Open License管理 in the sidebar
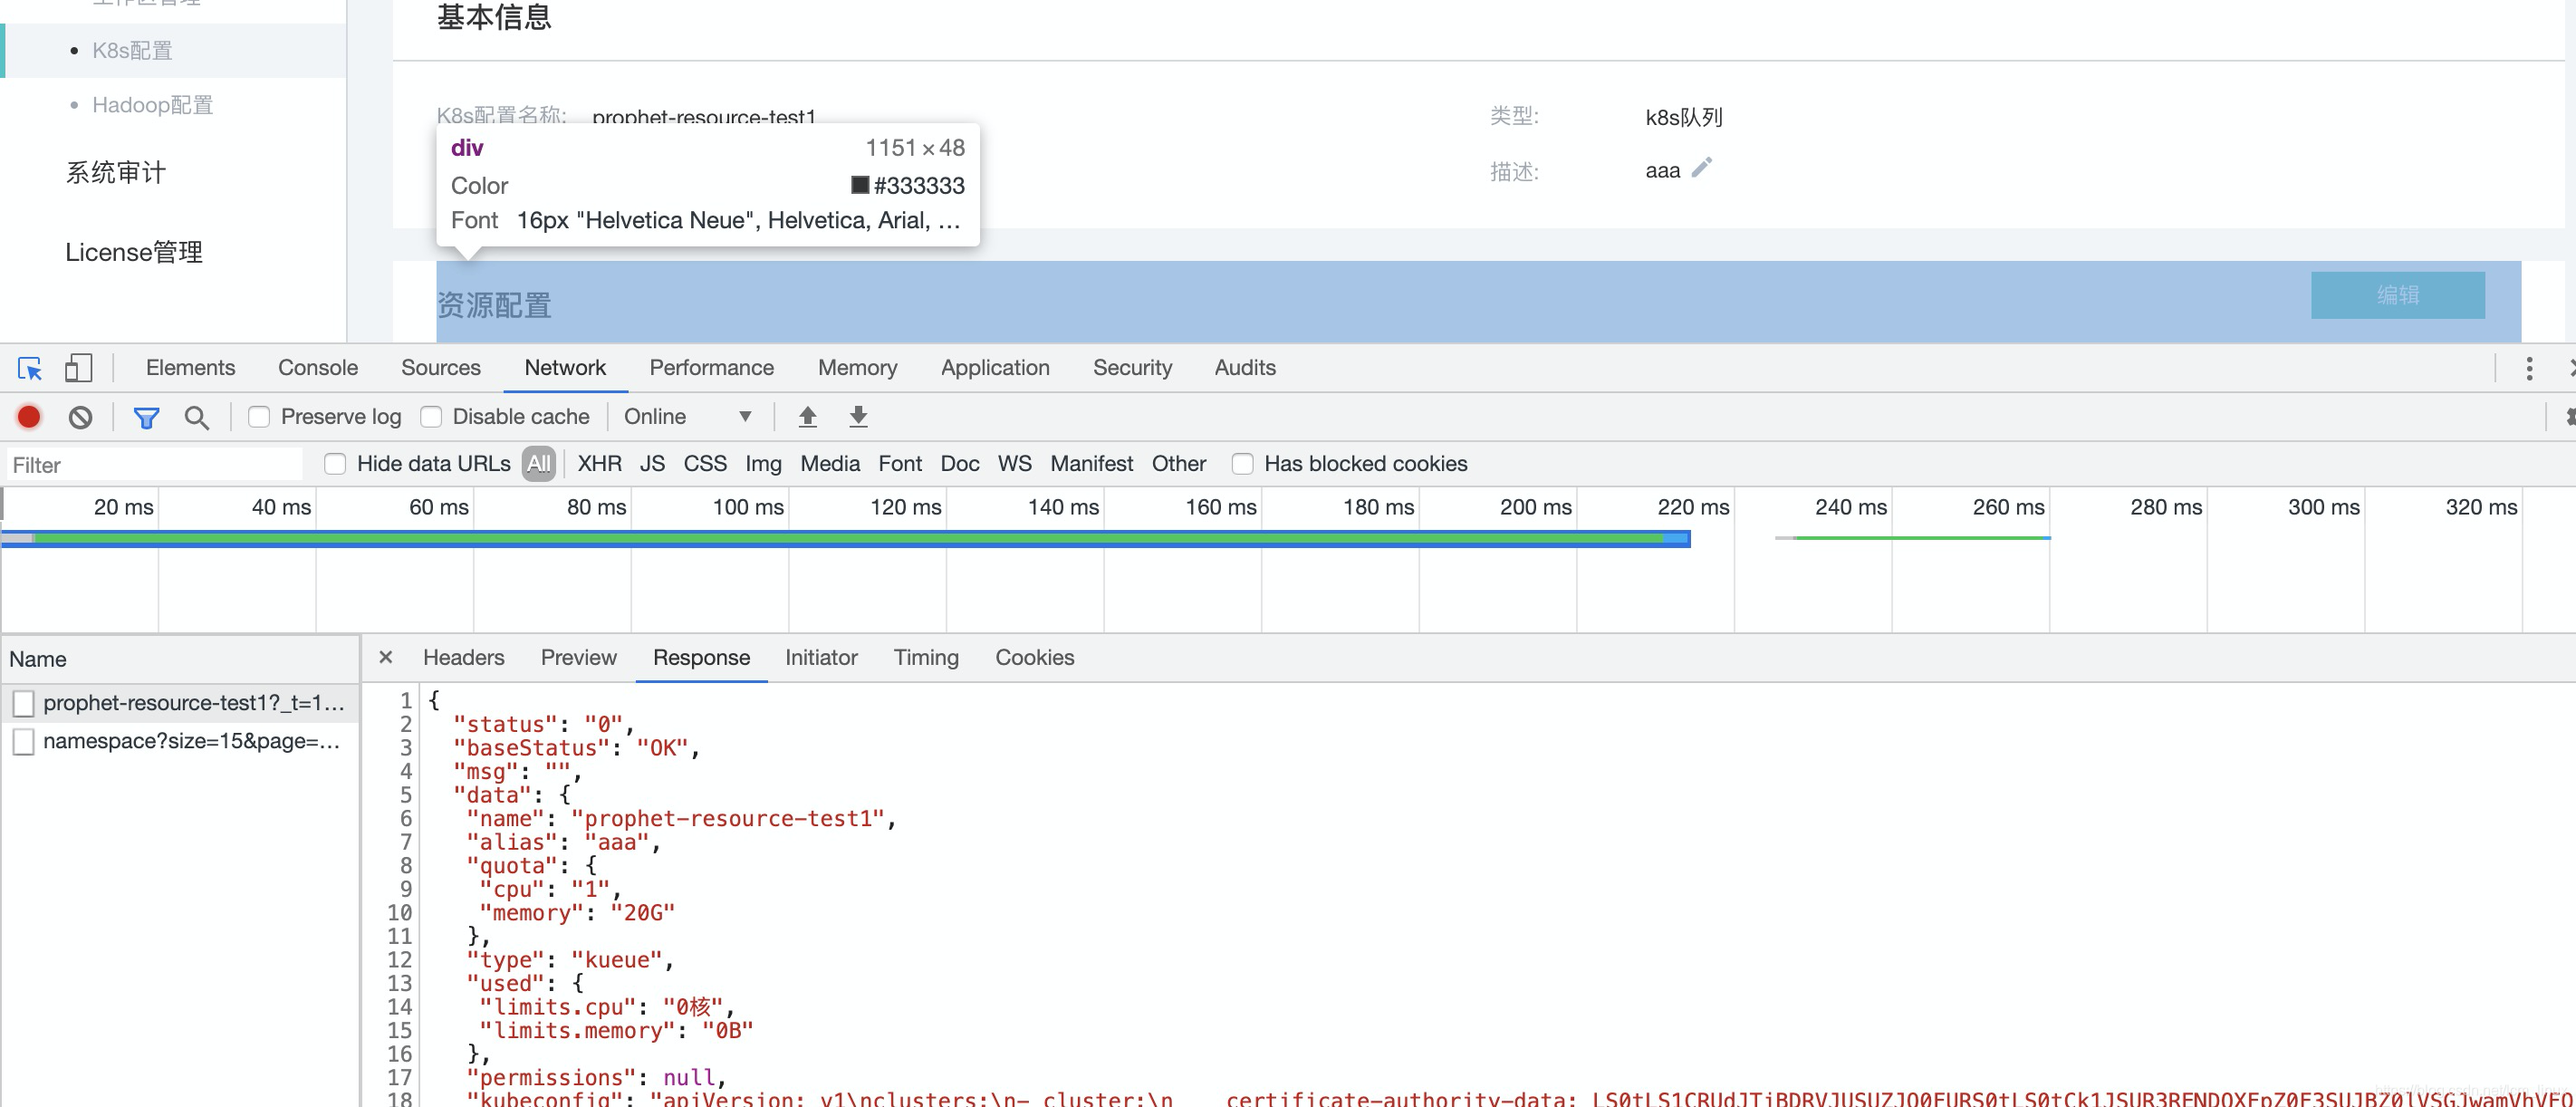Viewport: 2576px width, 1107px height. tap(134, 252)
